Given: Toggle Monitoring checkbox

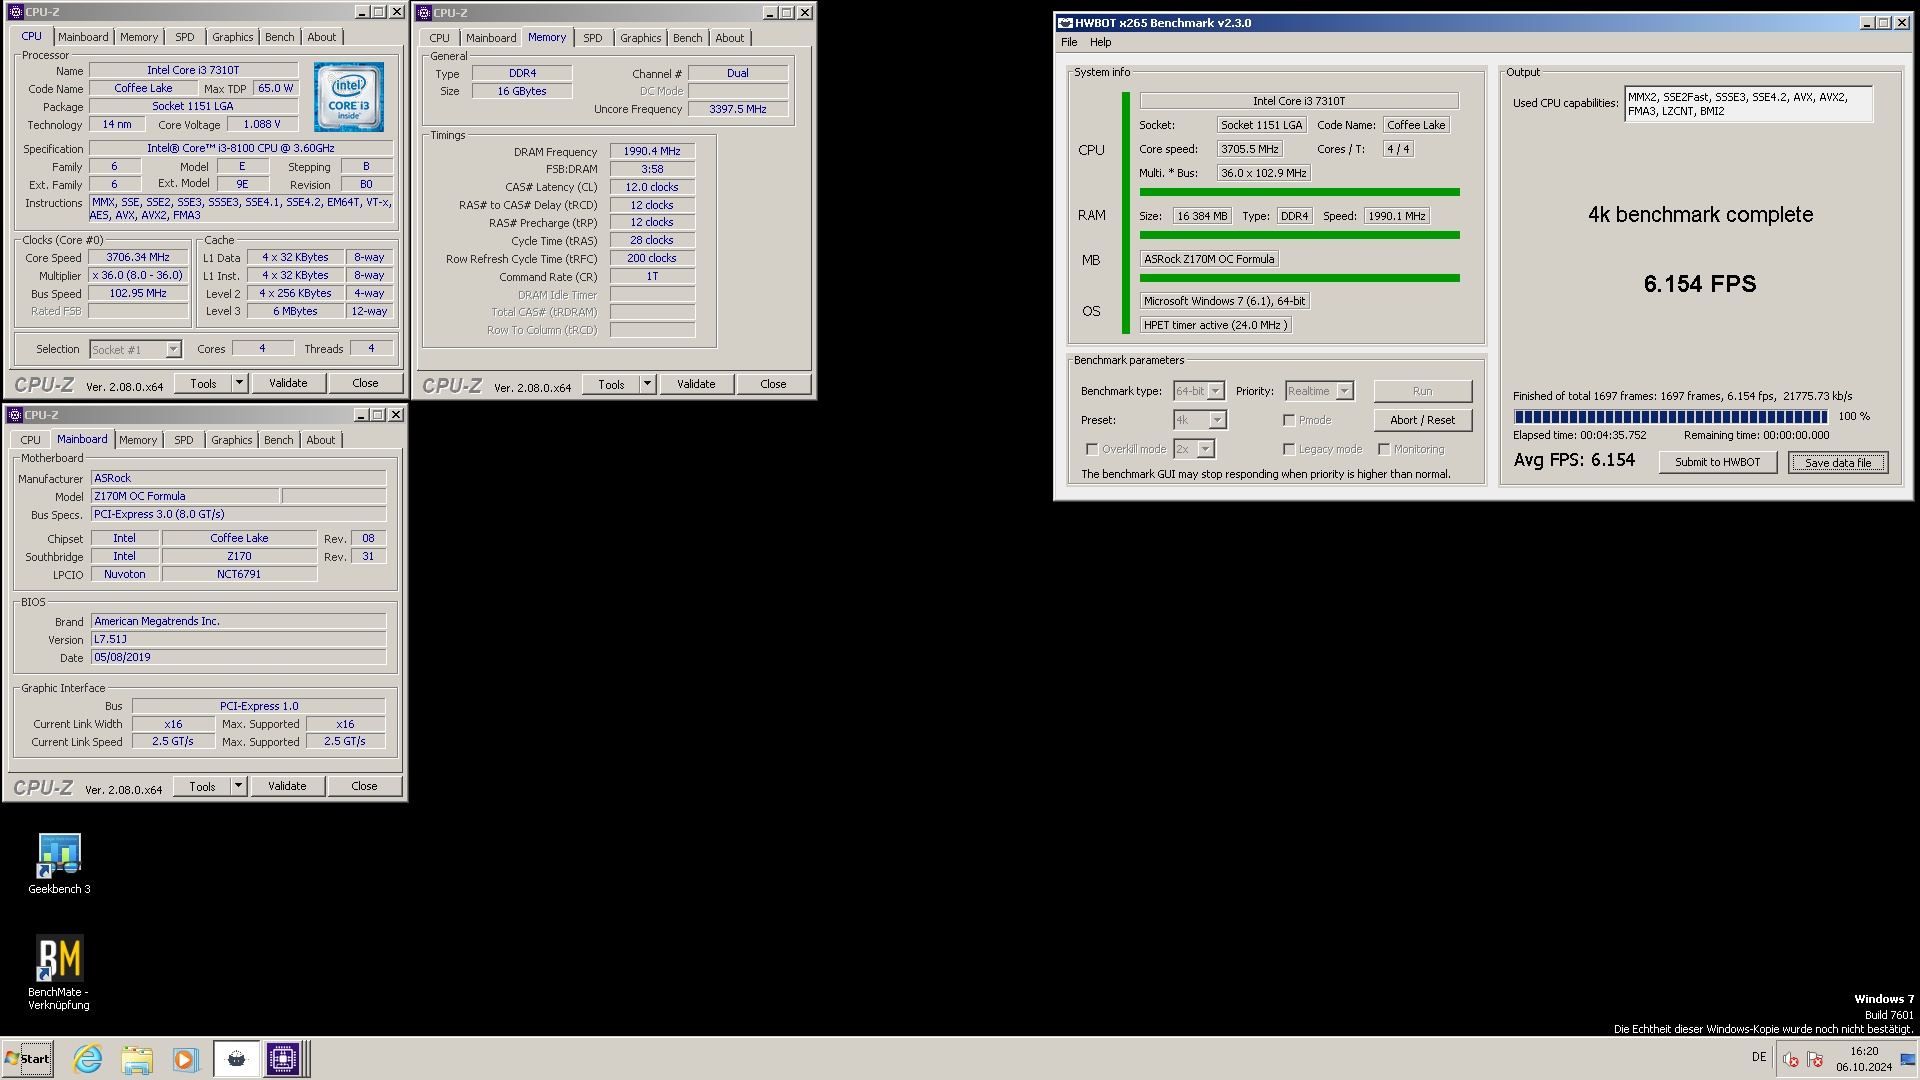Looking at the screenshot, I should point(1384,449).
